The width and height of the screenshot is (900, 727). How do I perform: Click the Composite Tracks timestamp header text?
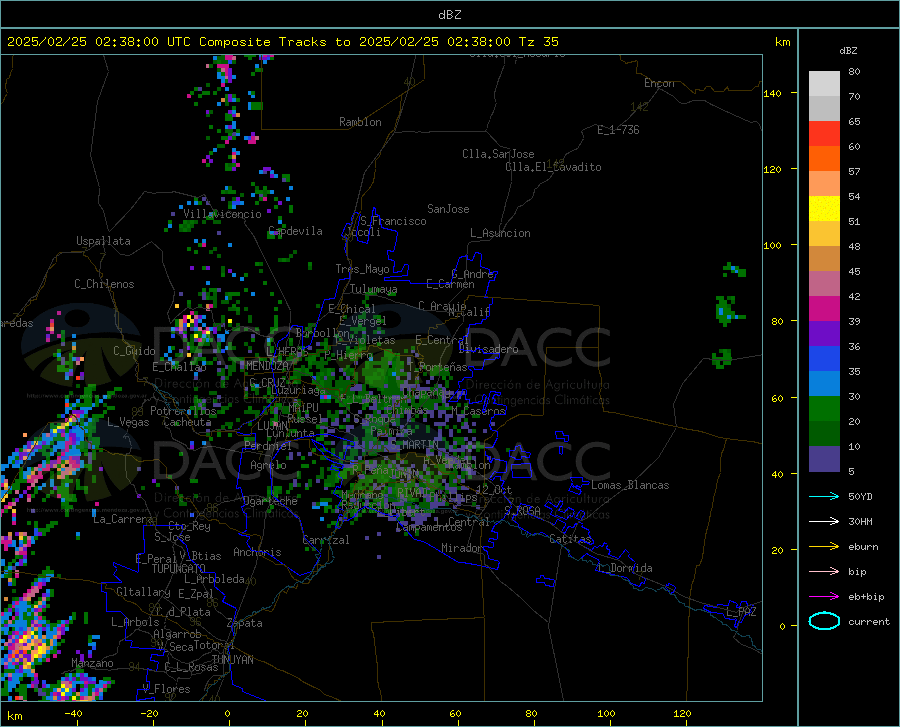pos(282,42)
